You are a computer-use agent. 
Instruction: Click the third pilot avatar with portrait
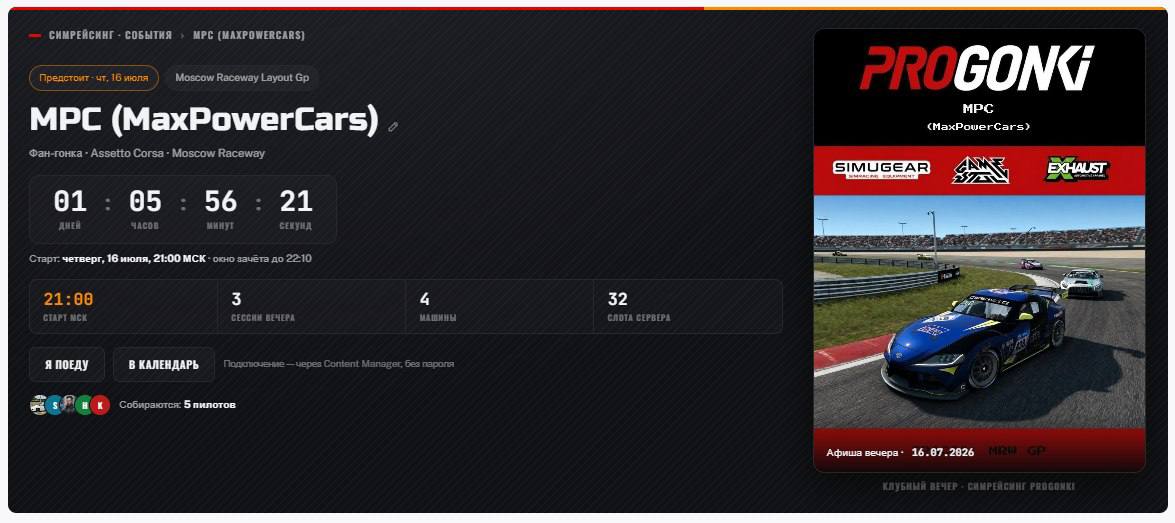point(70,405)
